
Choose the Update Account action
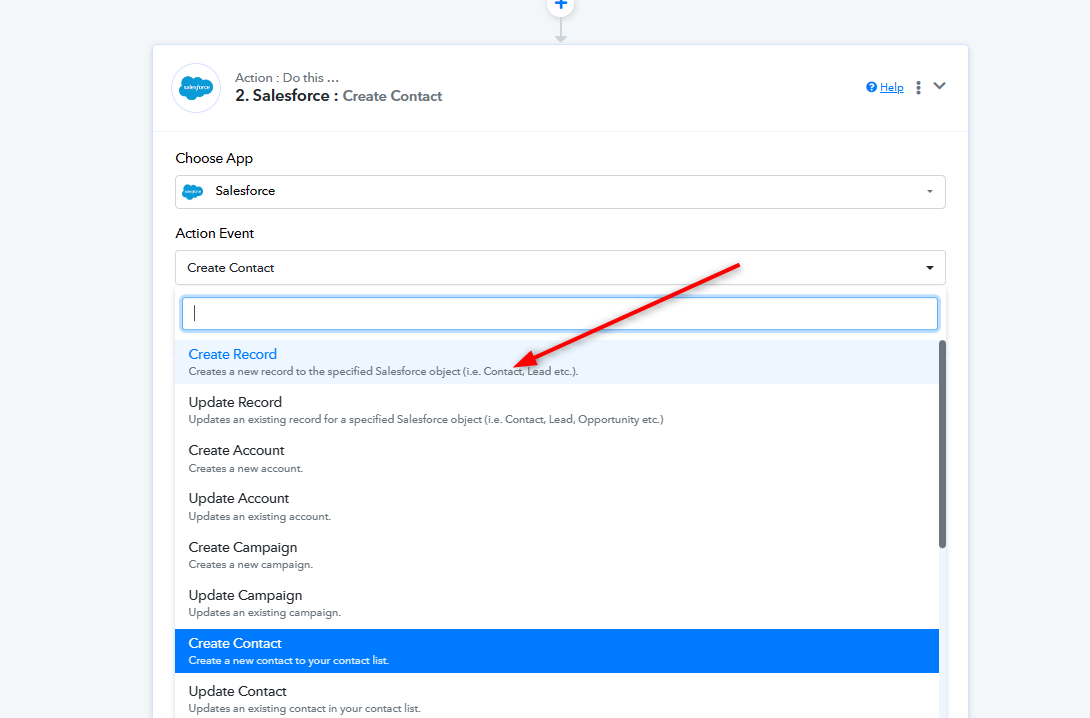[x=557, y=507]
